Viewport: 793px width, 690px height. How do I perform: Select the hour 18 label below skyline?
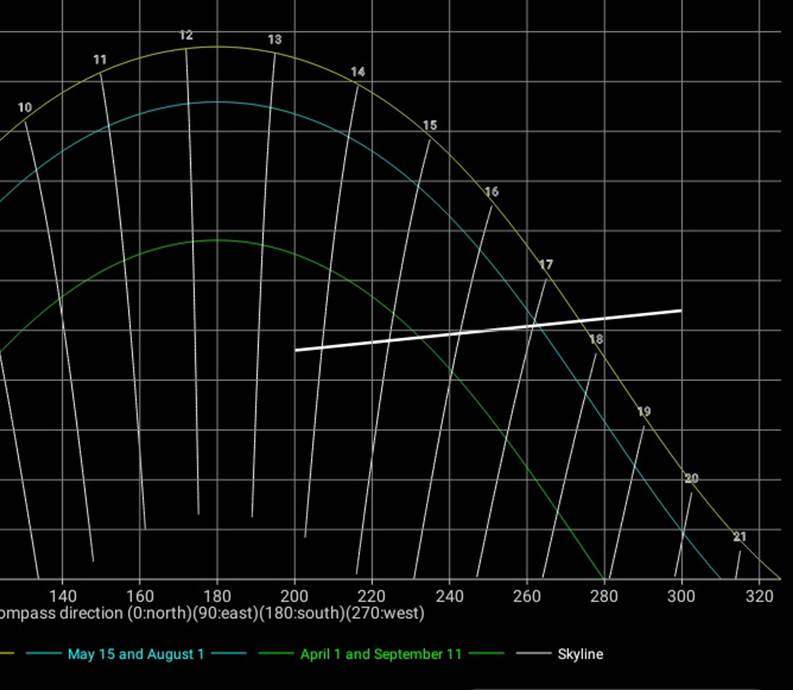pos(596,340)
